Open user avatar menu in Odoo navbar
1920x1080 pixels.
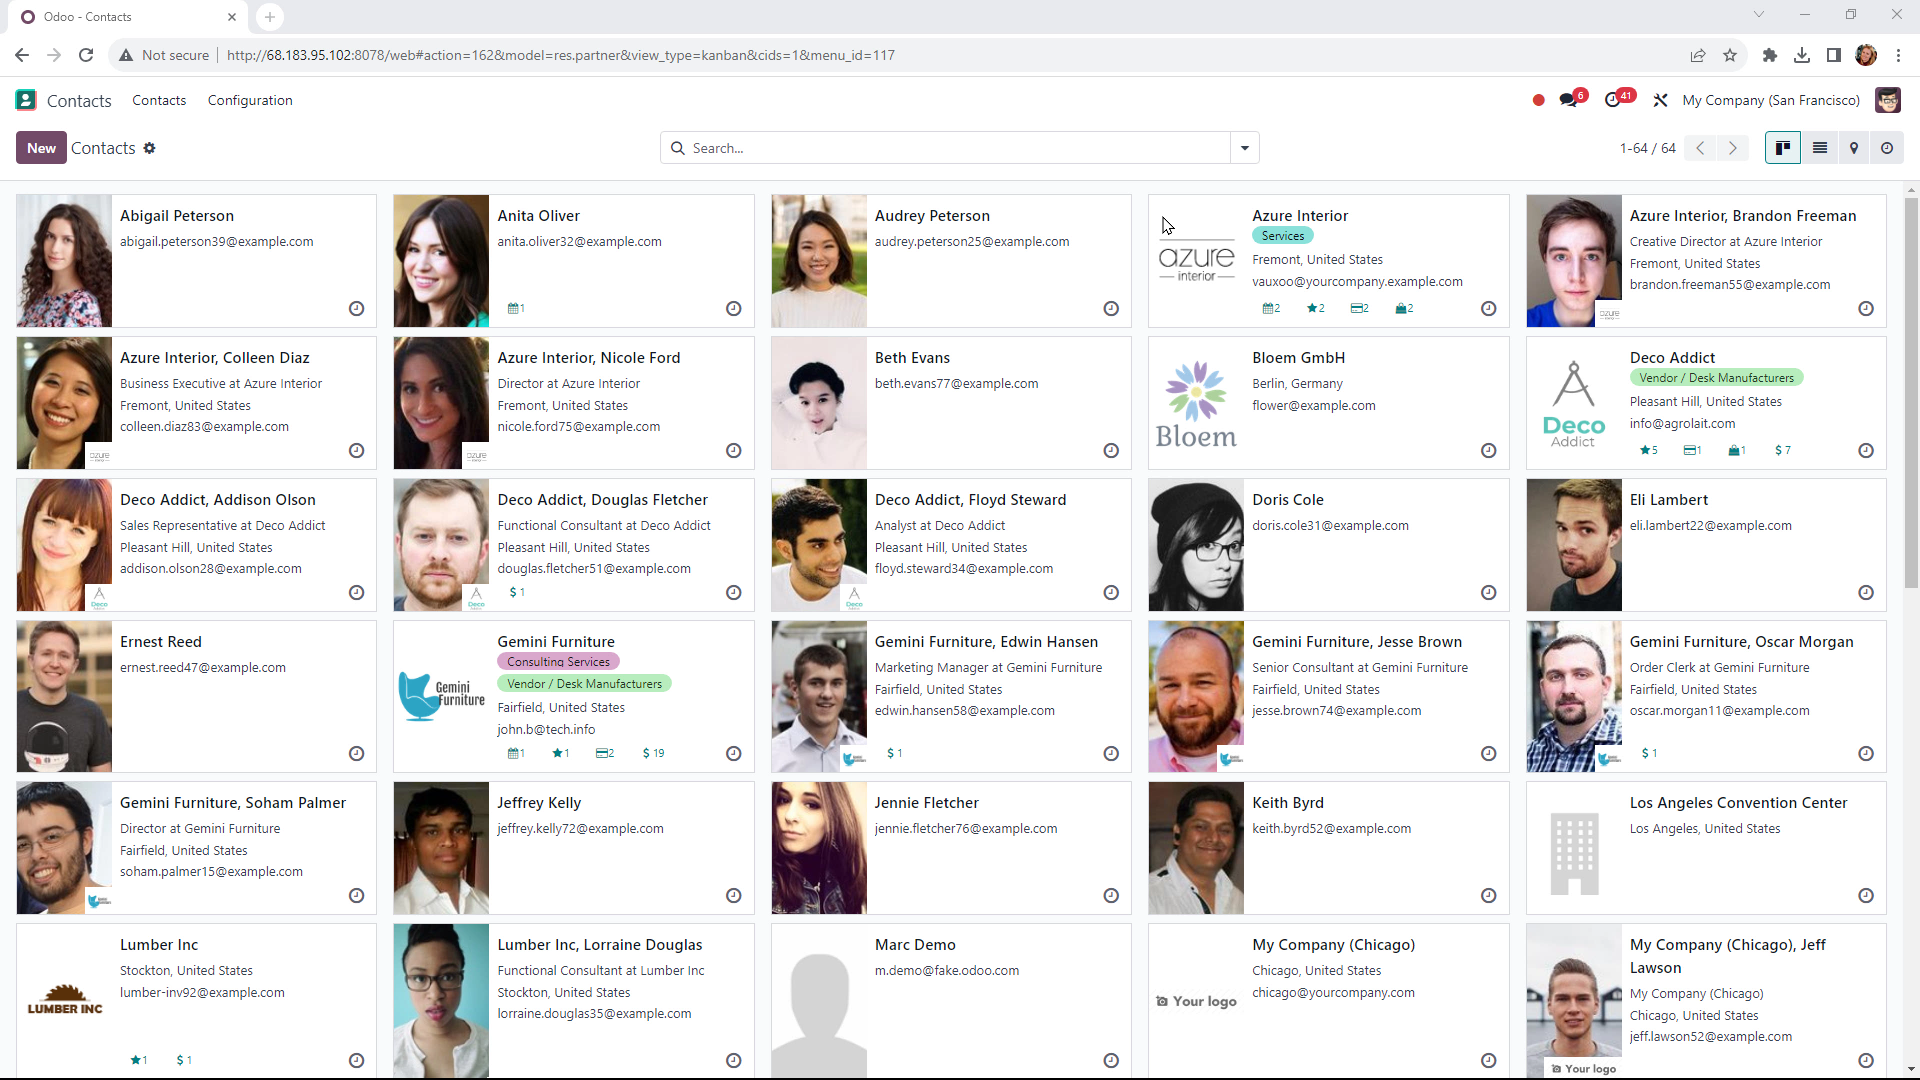(1887, 100)
